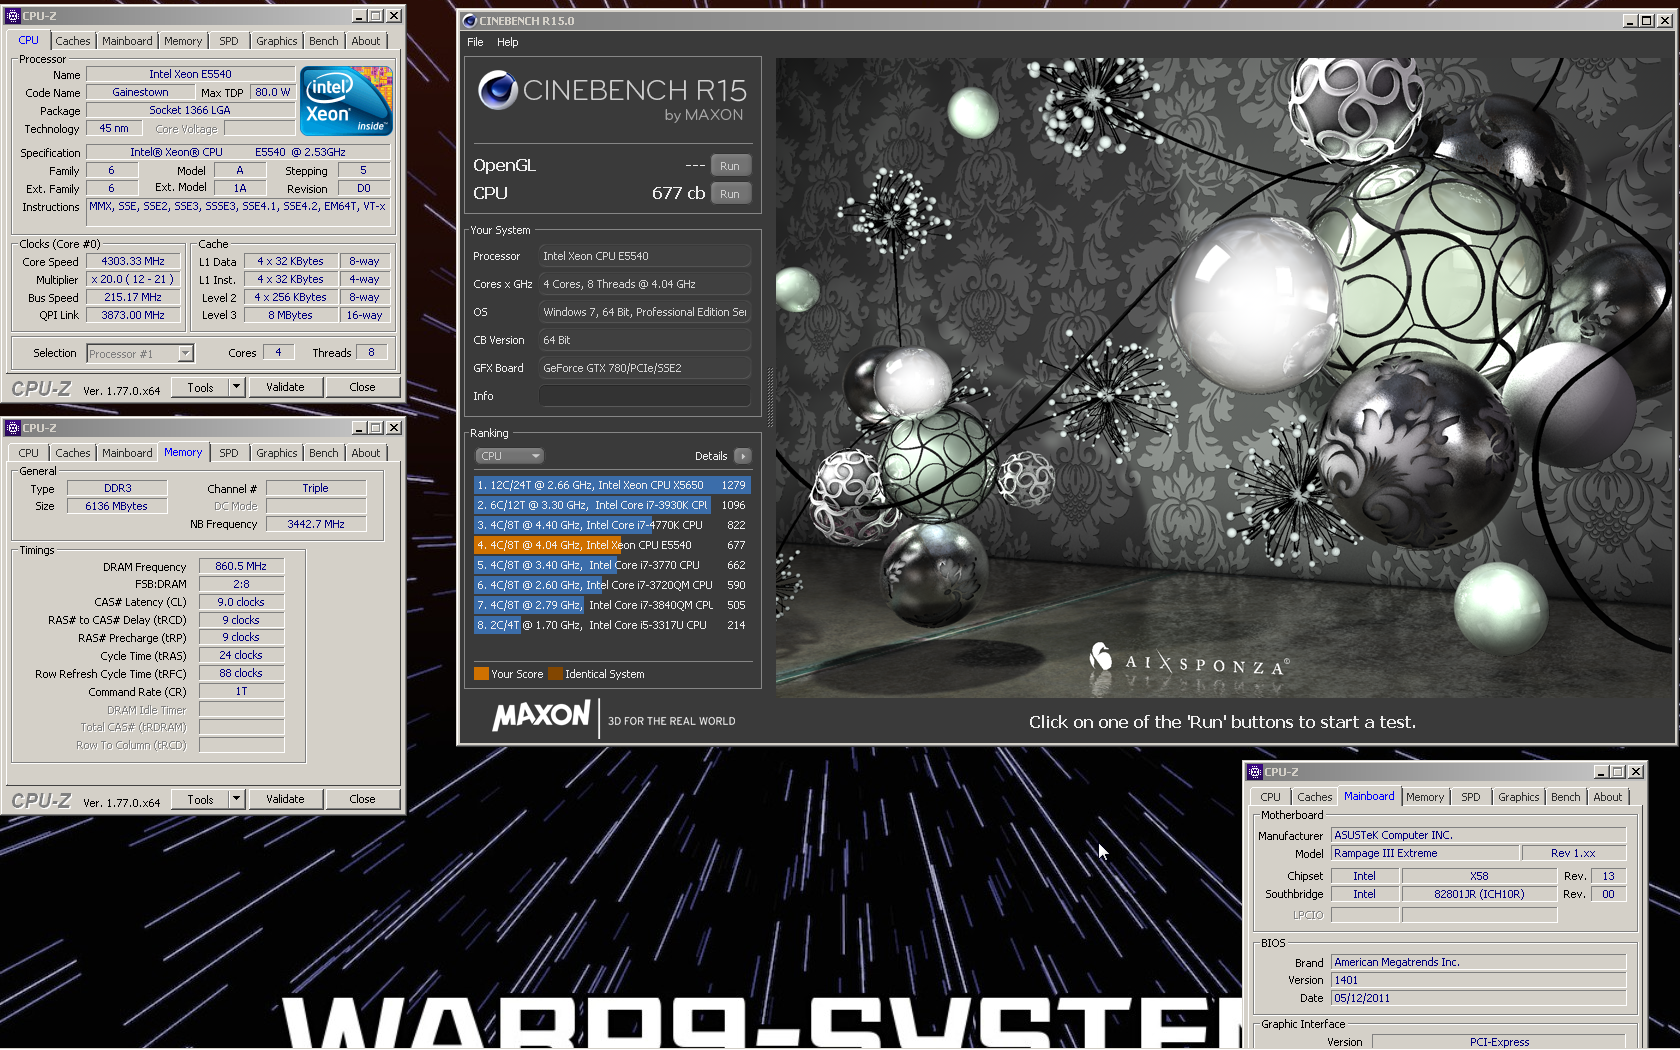The width and height of the screenshot is (1680, 1050).
Task: Click the Details arrow icon in Ranking
Action: pos(742,456)
